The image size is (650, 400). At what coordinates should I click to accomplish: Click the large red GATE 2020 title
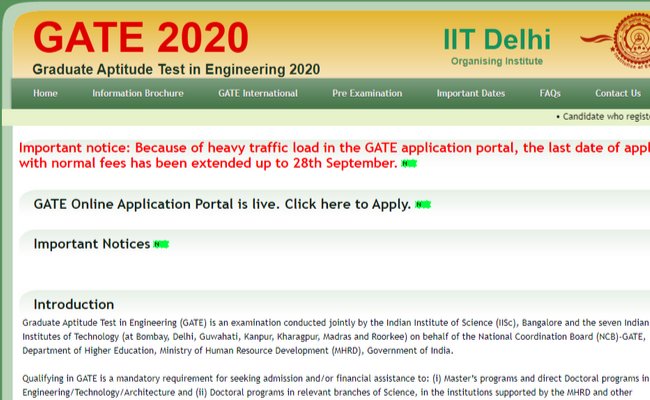click(x=140, y=37)
